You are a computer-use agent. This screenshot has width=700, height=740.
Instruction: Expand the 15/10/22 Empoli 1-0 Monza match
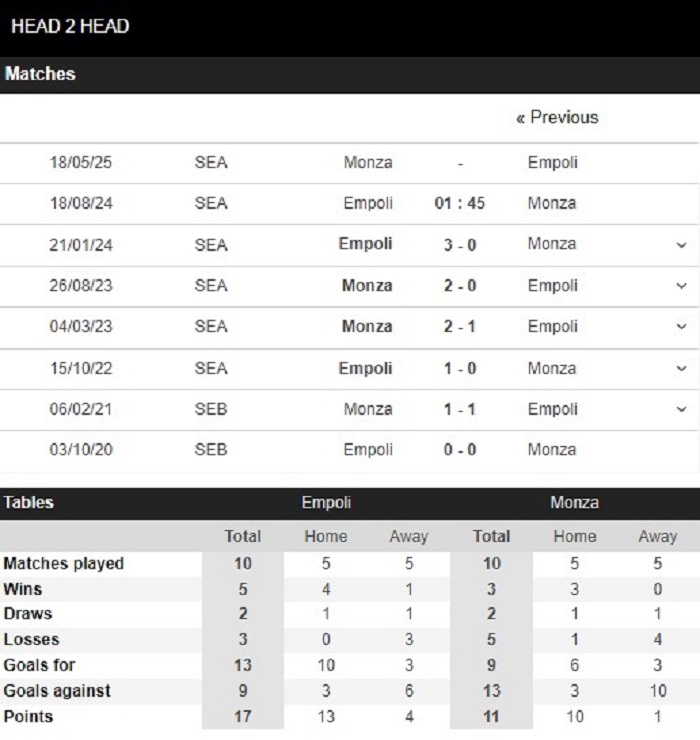681,369
